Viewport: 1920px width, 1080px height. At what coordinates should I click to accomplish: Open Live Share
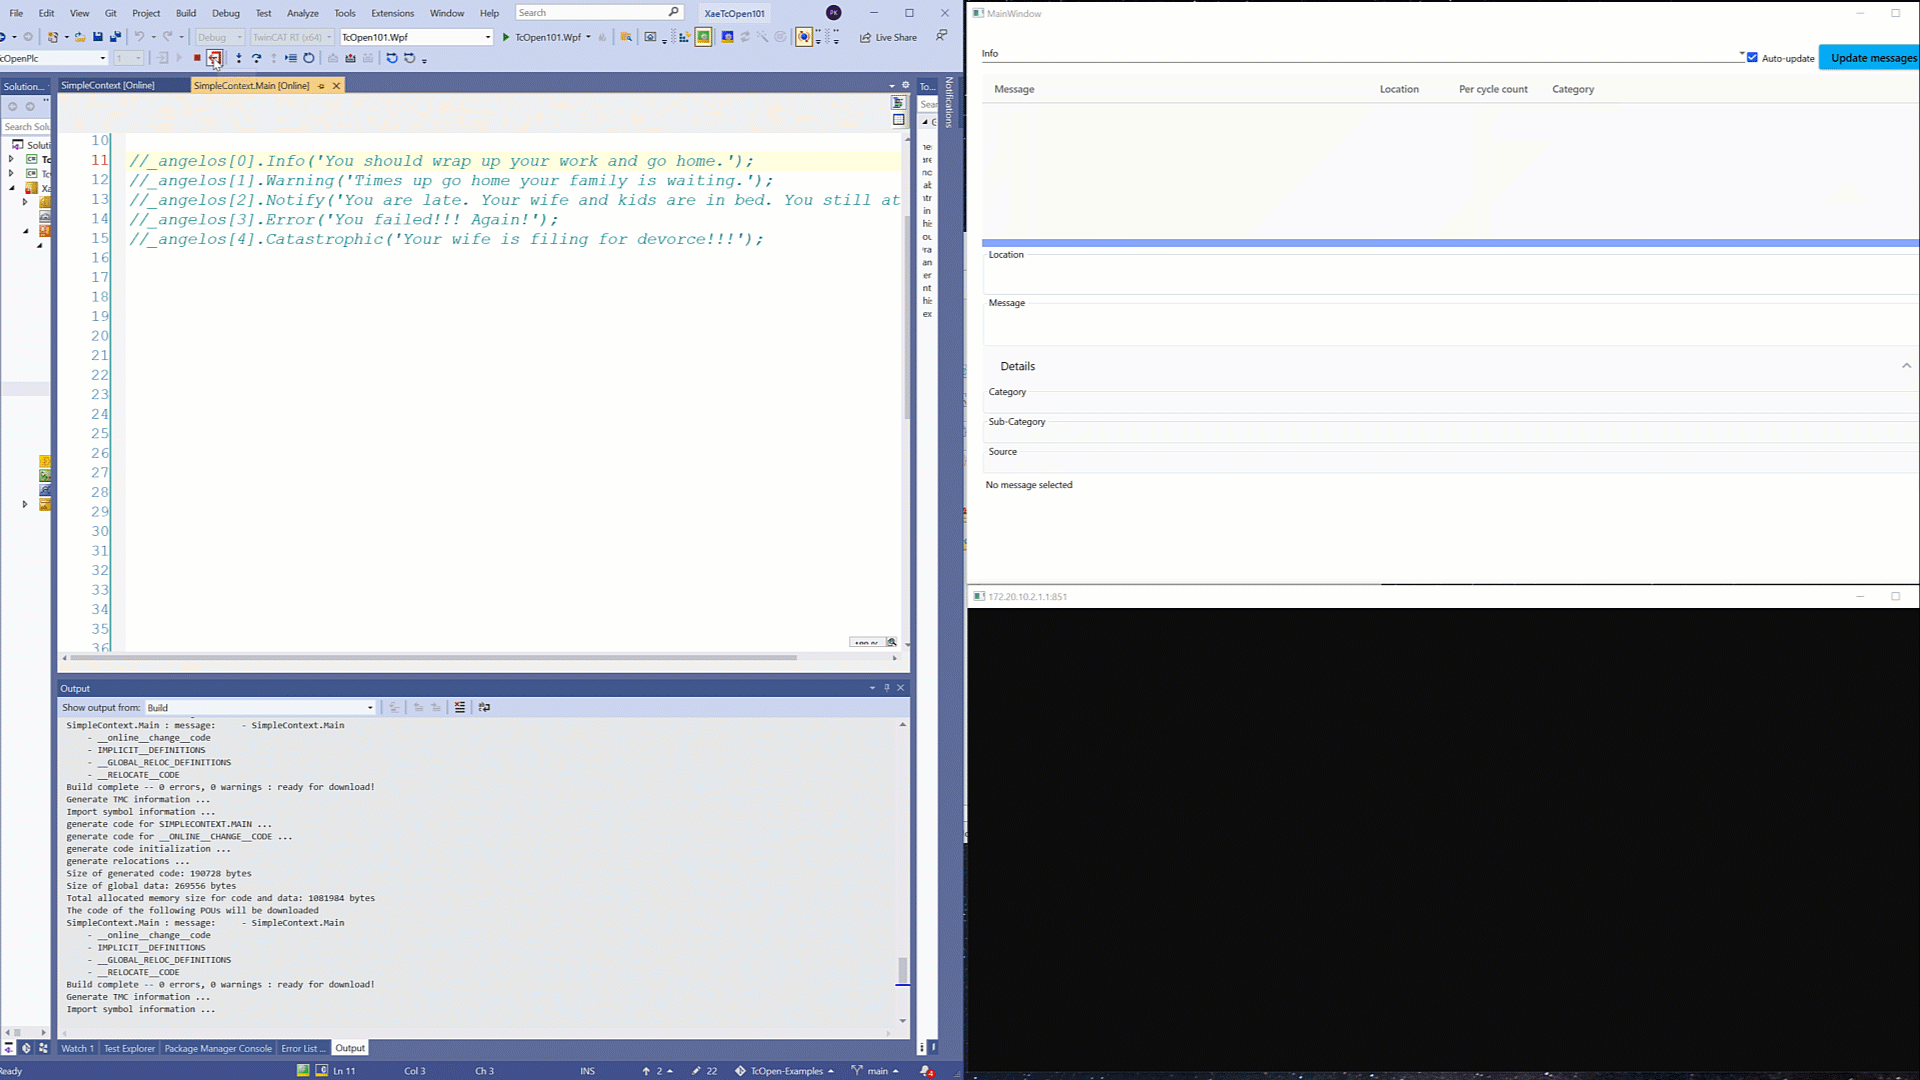tap(888, 37)
